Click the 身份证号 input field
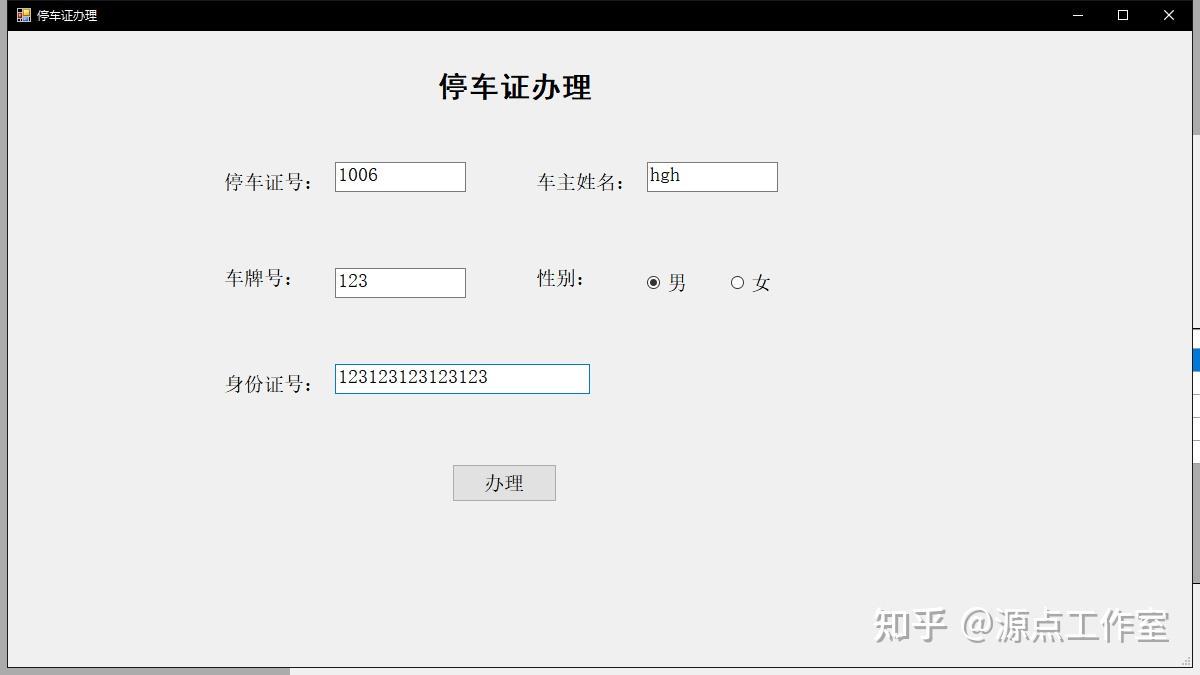The width and height of the screenshot is (1200, 675). click(x=462, y=379)
